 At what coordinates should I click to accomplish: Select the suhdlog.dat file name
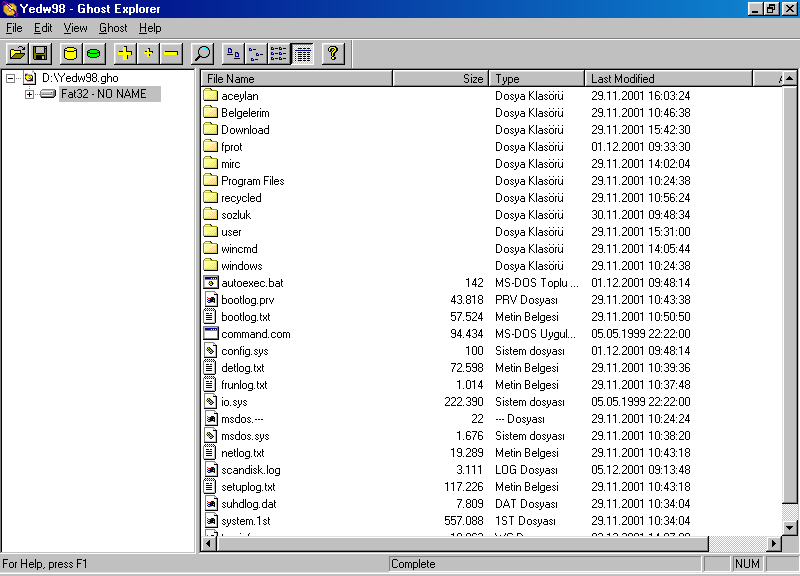[249, 504]
